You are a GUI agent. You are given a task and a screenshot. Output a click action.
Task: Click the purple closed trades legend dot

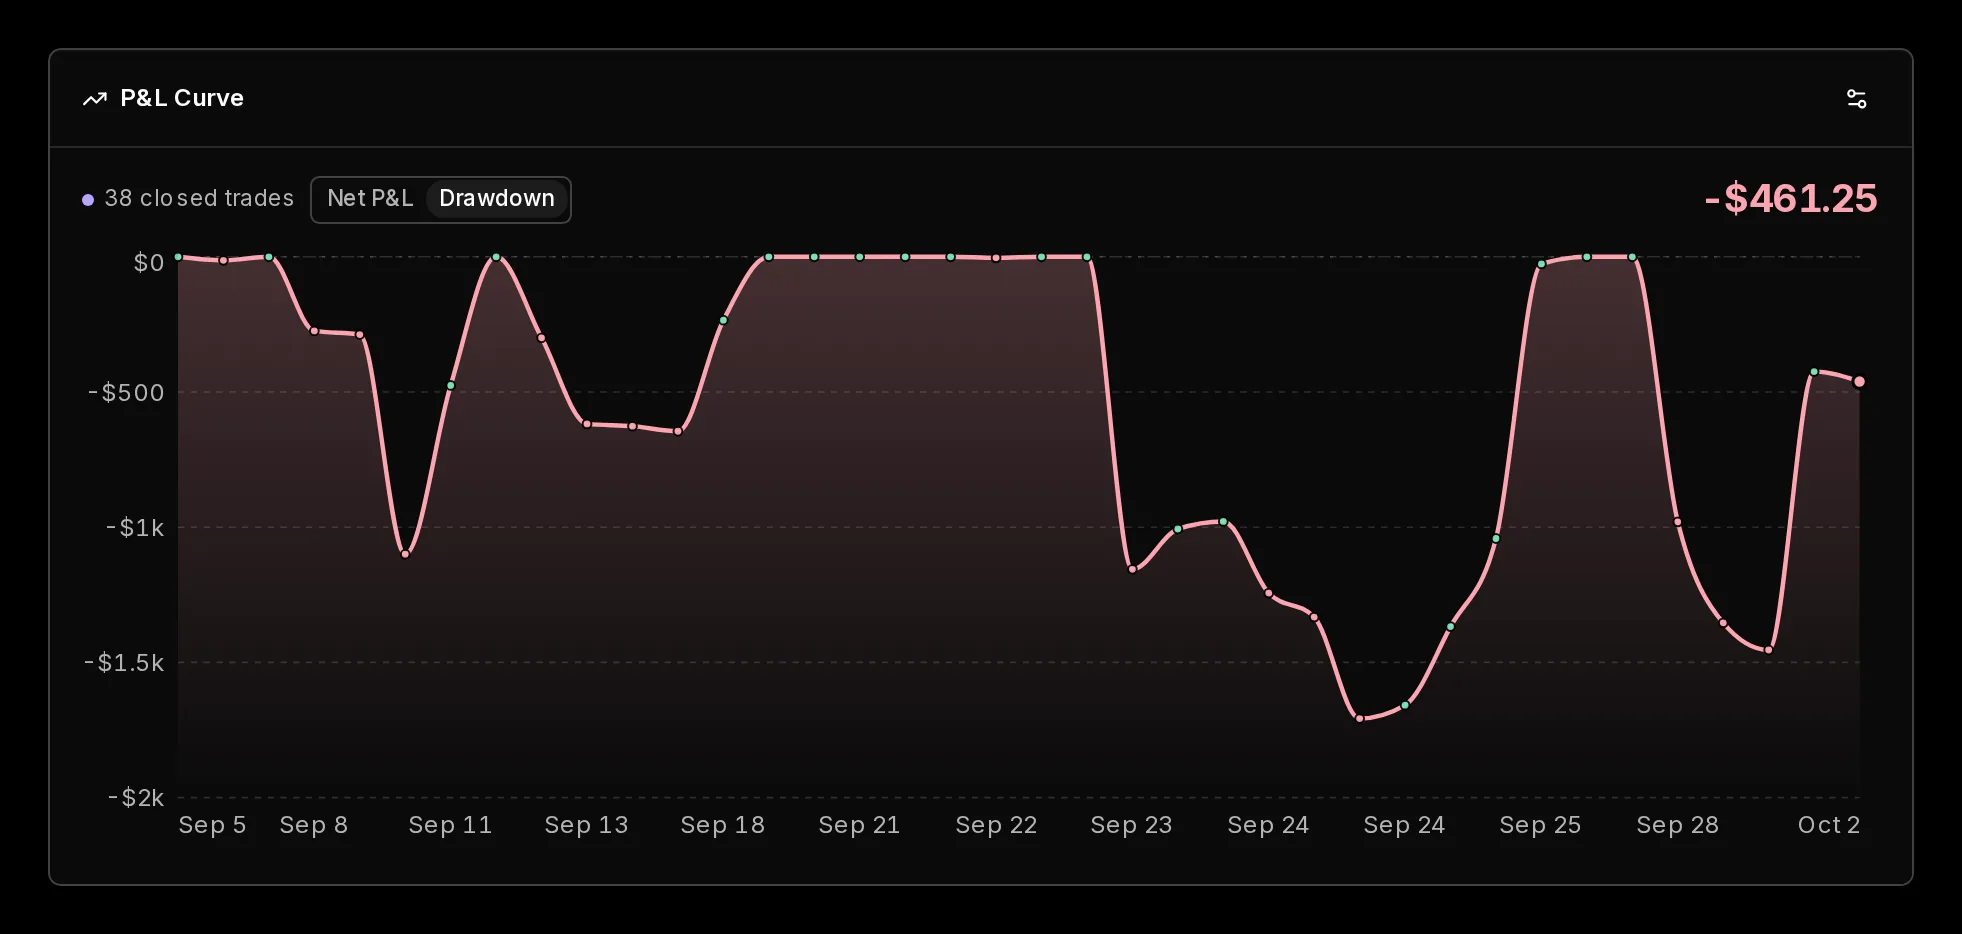click(x=88, y=200)
